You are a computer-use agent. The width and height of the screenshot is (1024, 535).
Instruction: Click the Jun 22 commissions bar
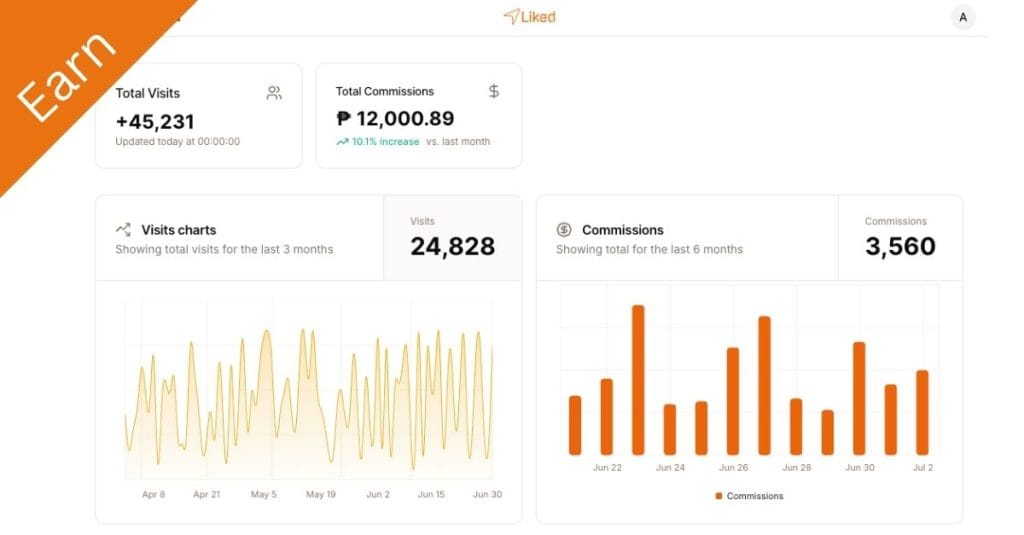[606, 416]
